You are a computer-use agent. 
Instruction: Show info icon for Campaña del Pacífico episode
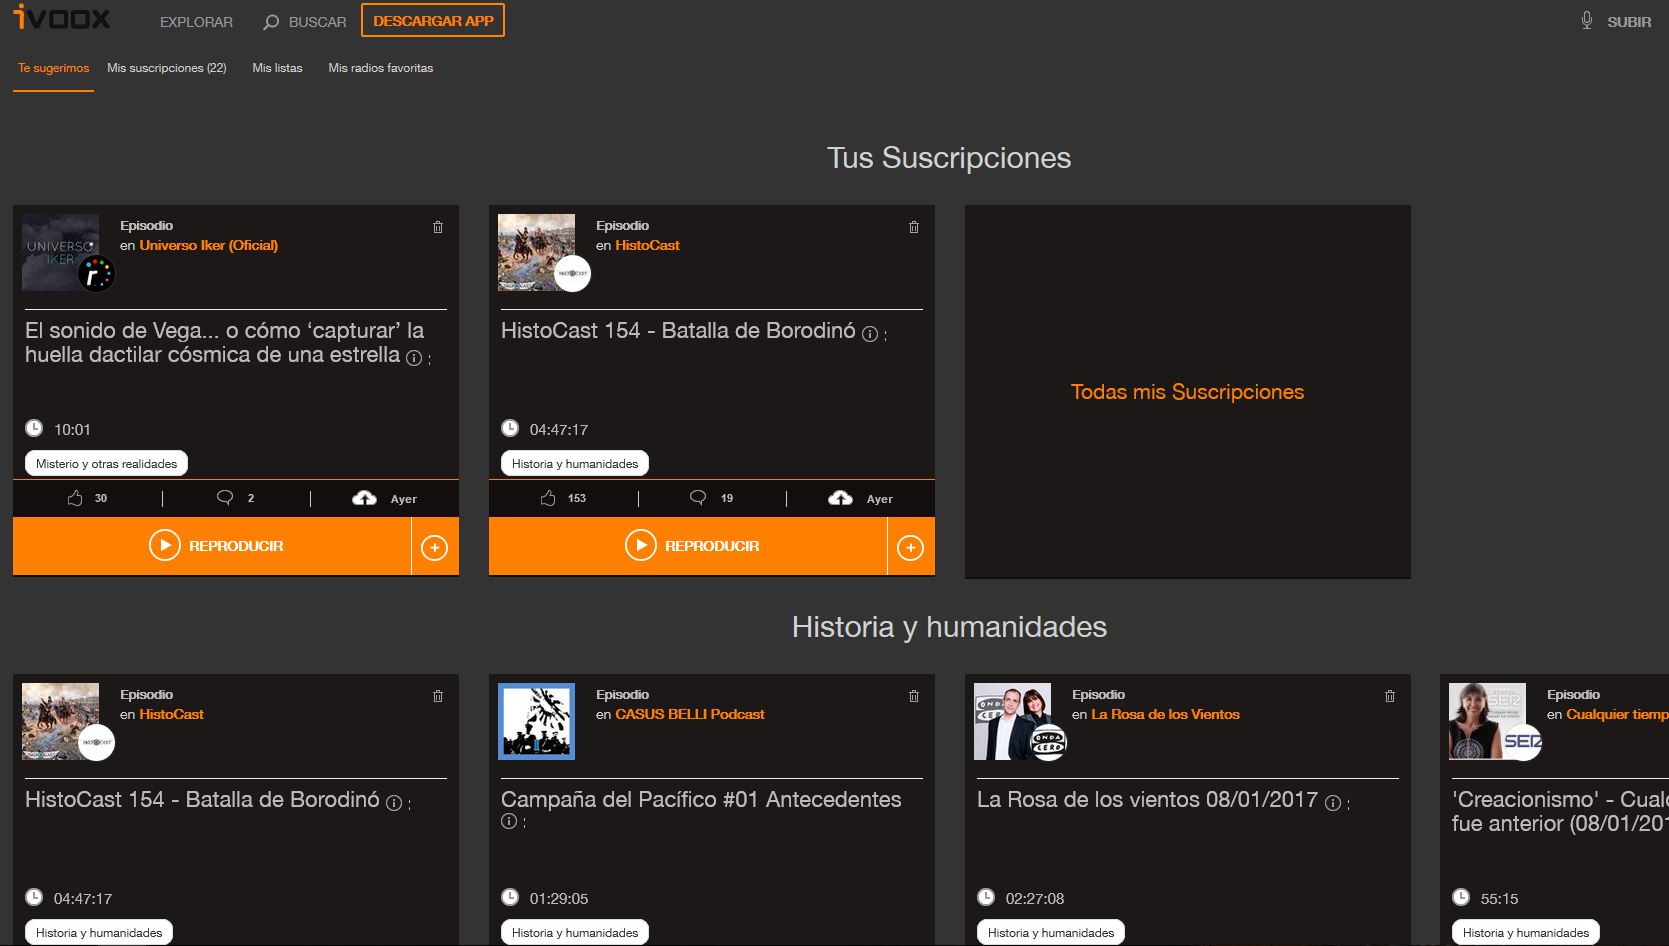(509, 821)
